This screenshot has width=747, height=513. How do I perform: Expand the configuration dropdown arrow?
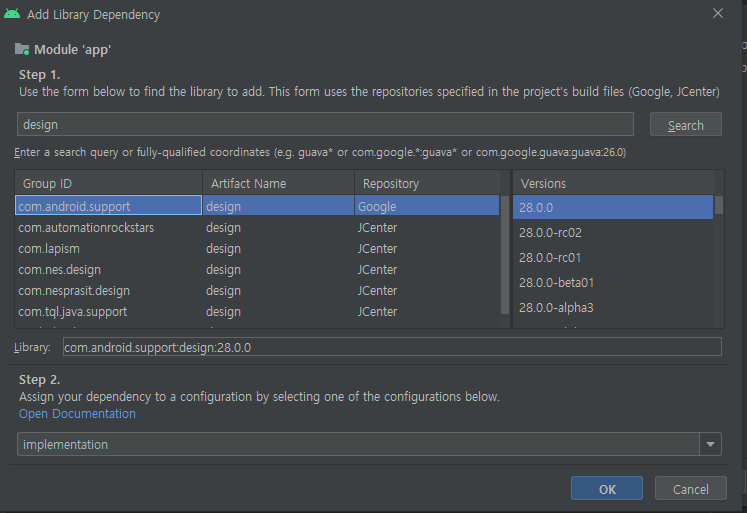710,444
